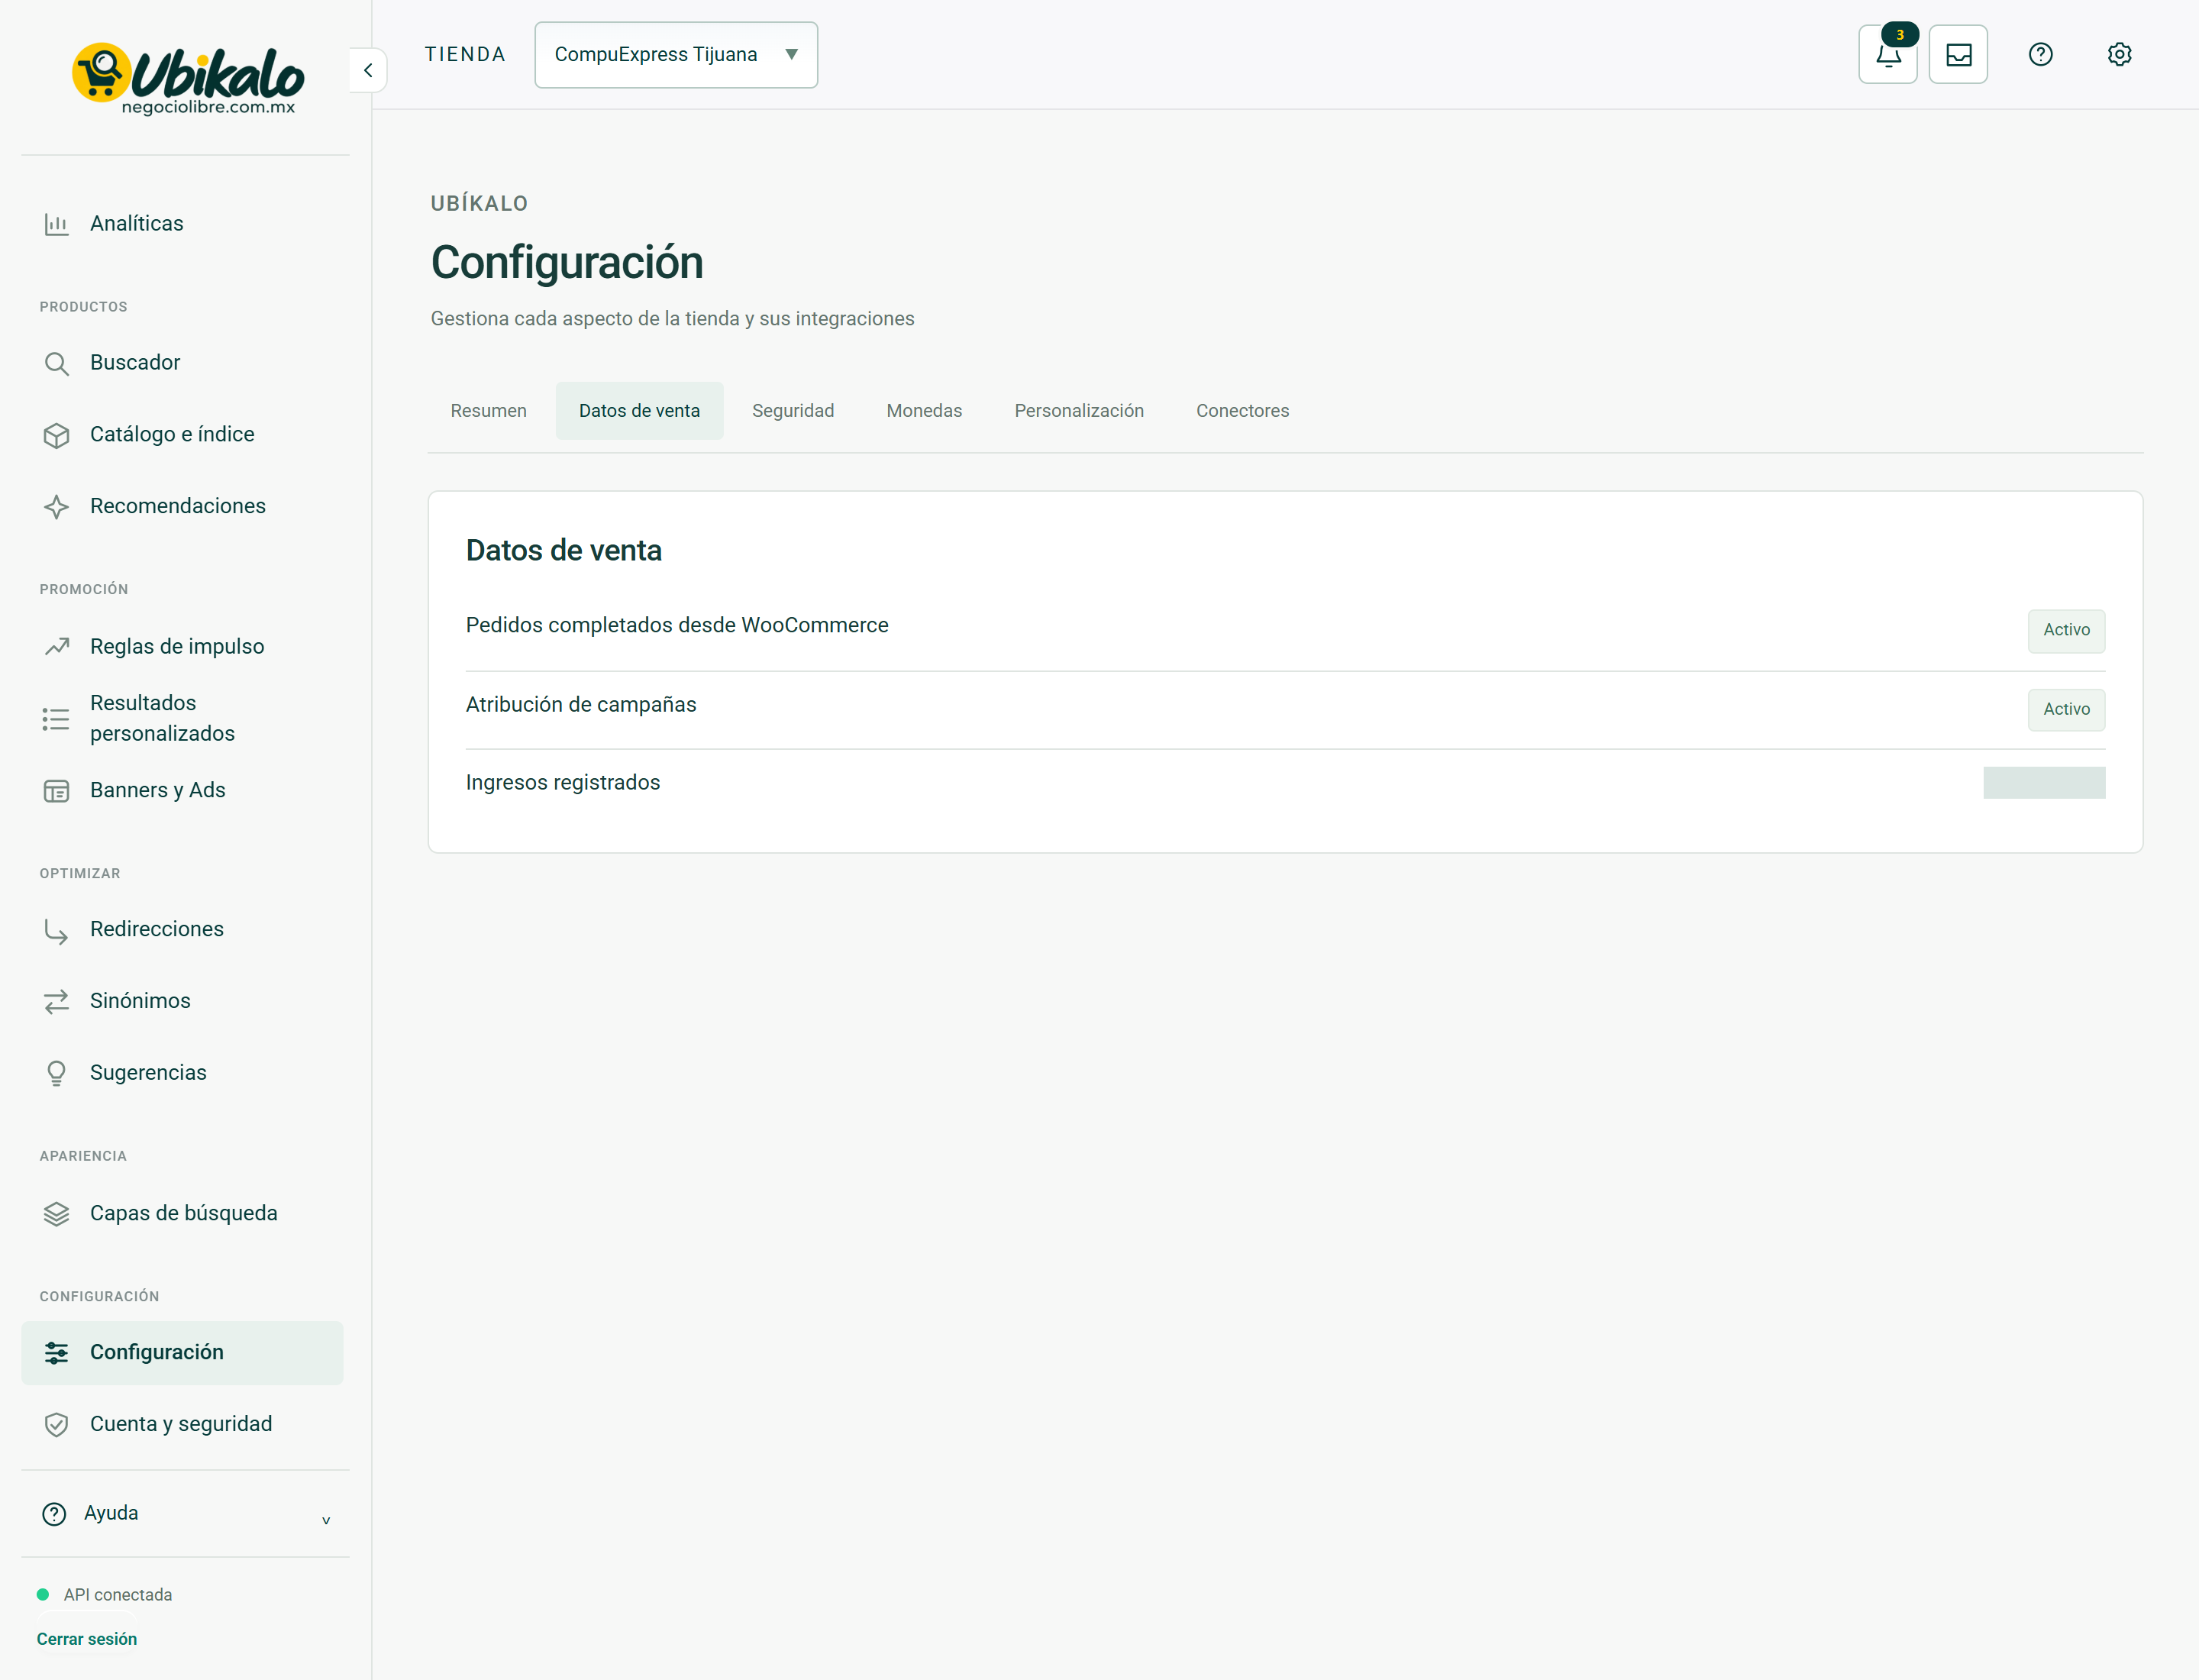The image size is (2199, 1680).
Task: Go to Redirecciones page
Action: [x=182, y=930]
